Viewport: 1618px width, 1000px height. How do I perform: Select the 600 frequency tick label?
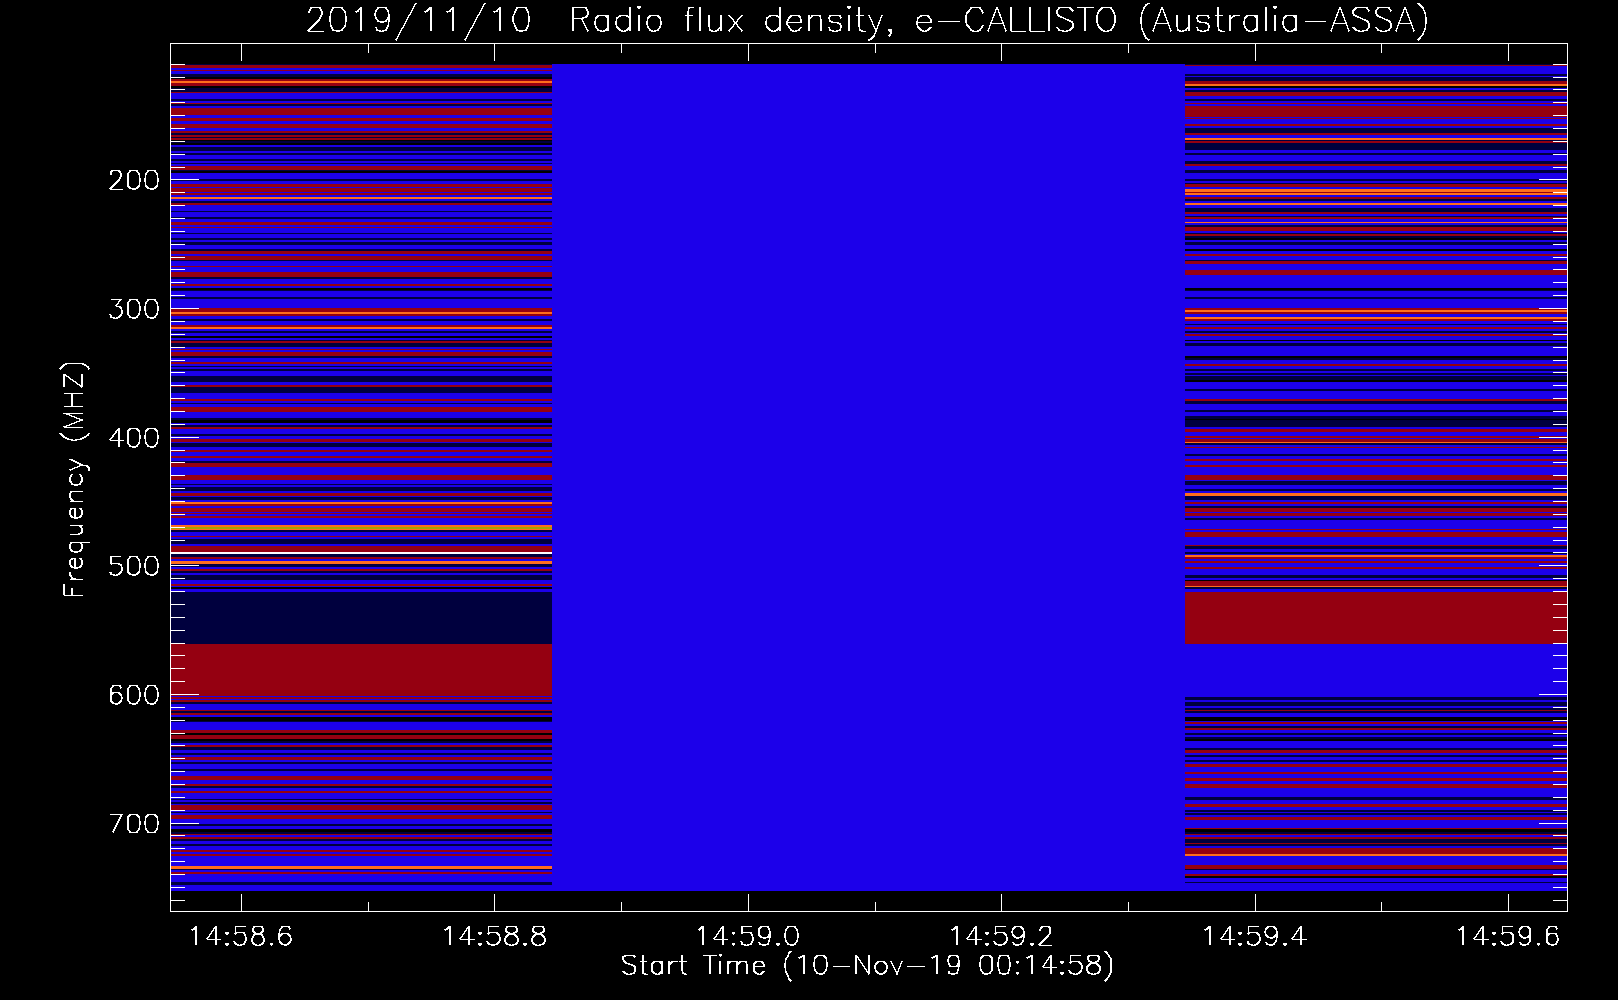point(134,695)
